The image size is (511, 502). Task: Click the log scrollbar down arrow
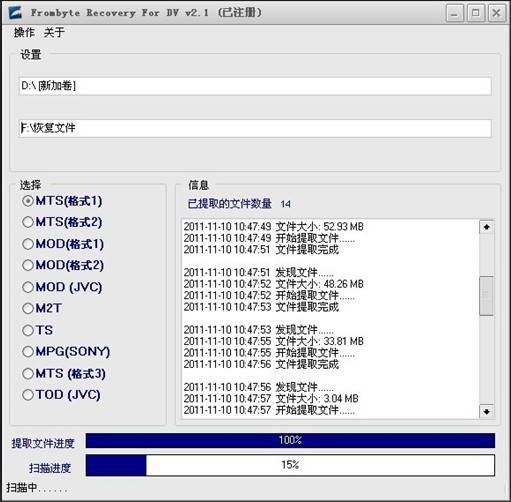coord(487,411)
